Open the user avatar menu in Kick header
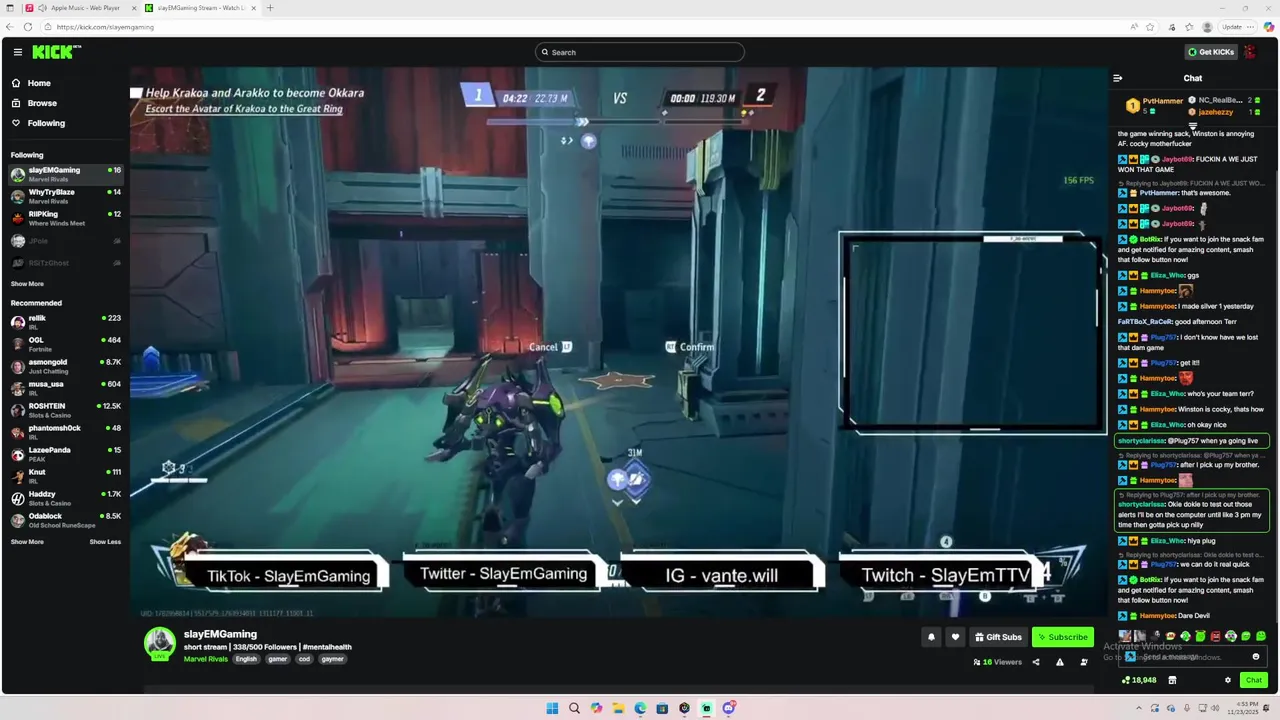1280x720 pixels. [x=1250, y=52]
